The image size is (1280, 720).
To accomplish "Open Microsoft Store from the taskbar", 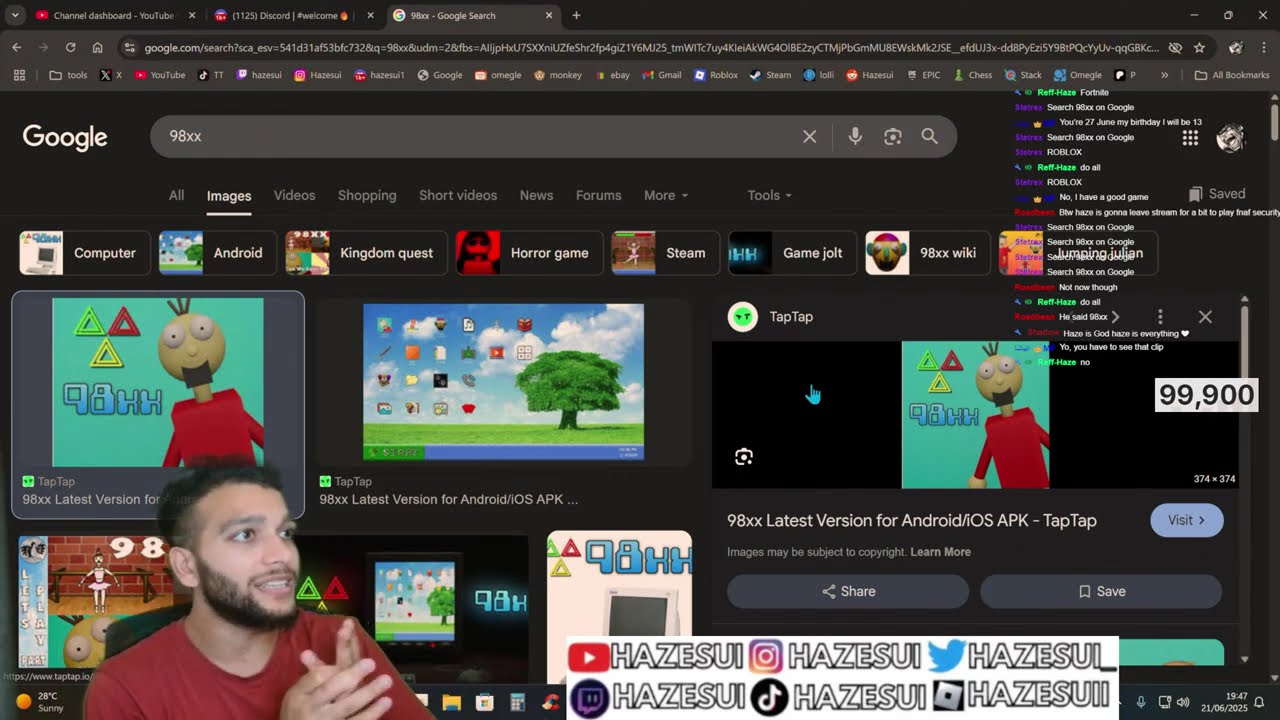I will pos(485,703).
